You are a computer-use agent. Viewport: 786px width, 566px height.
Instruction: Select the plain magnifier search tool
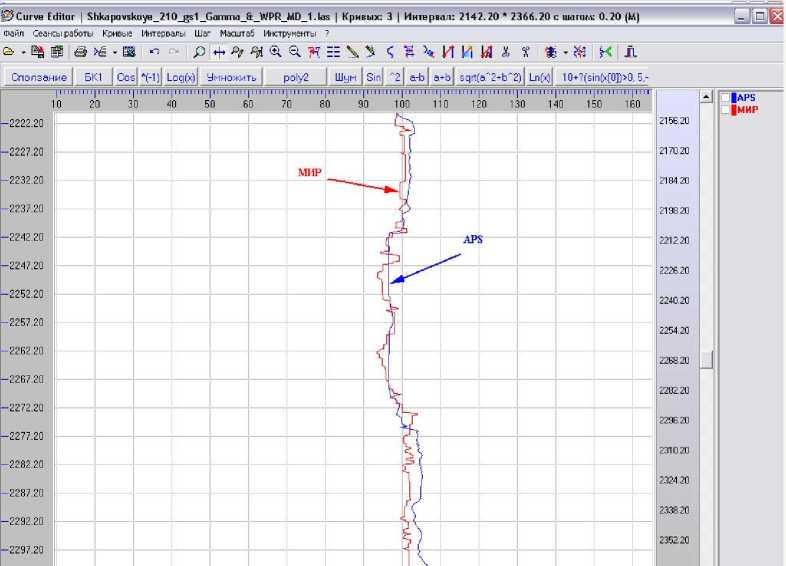(199, 52)
